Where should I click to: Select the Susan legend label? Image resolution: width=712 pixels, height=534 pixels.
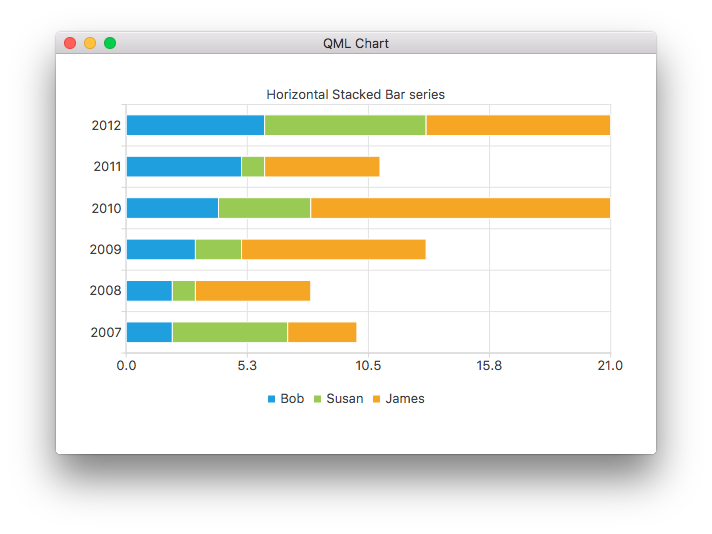pos(345,399)
